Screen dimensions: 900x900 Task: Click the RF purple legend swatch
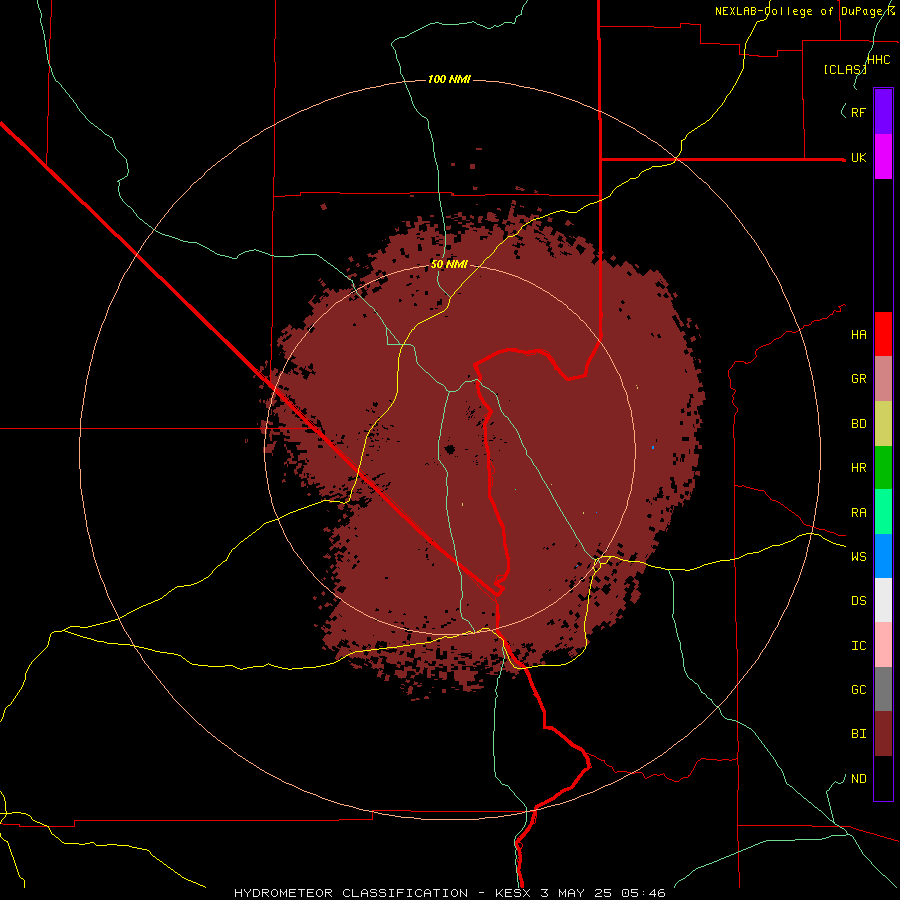coord(883,111)
